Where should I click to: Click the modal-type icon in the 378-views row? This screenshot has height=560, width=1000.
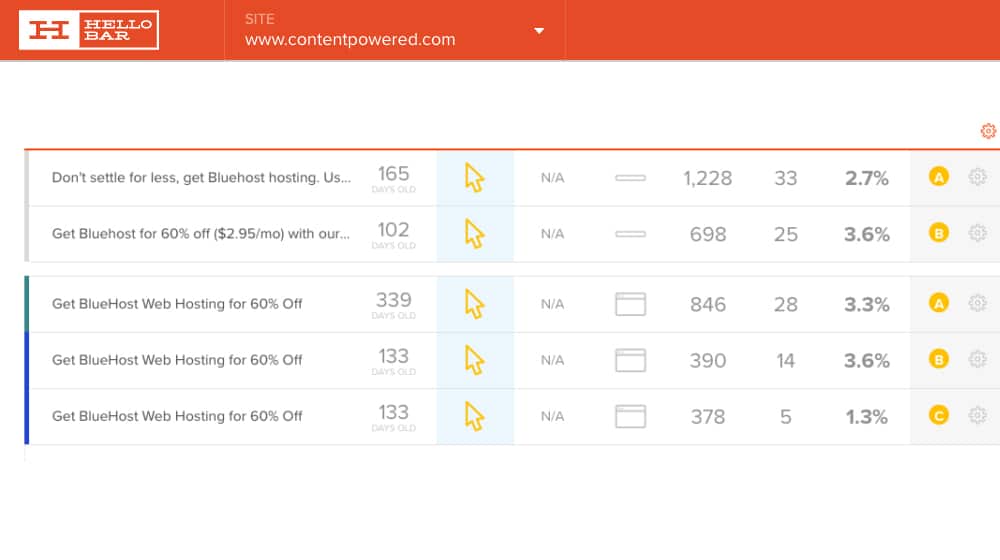[x=630, y=416]
